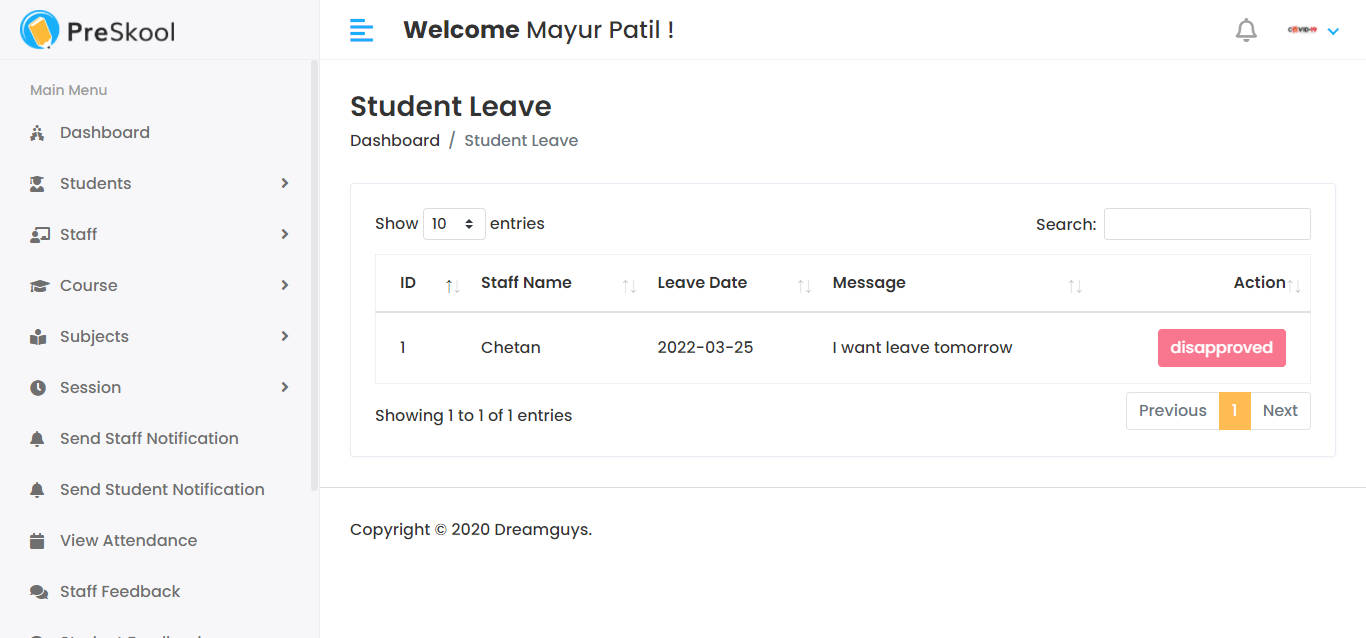Click inside the Search input field
This screenshot has width=1366, height=638.
coord(1206,223)
